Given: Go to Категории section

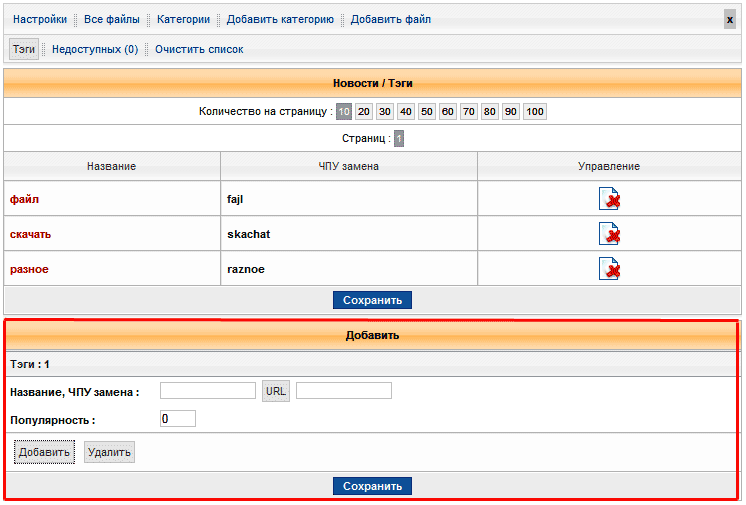Looking at the screenshot, I should [x=183, y=19].
